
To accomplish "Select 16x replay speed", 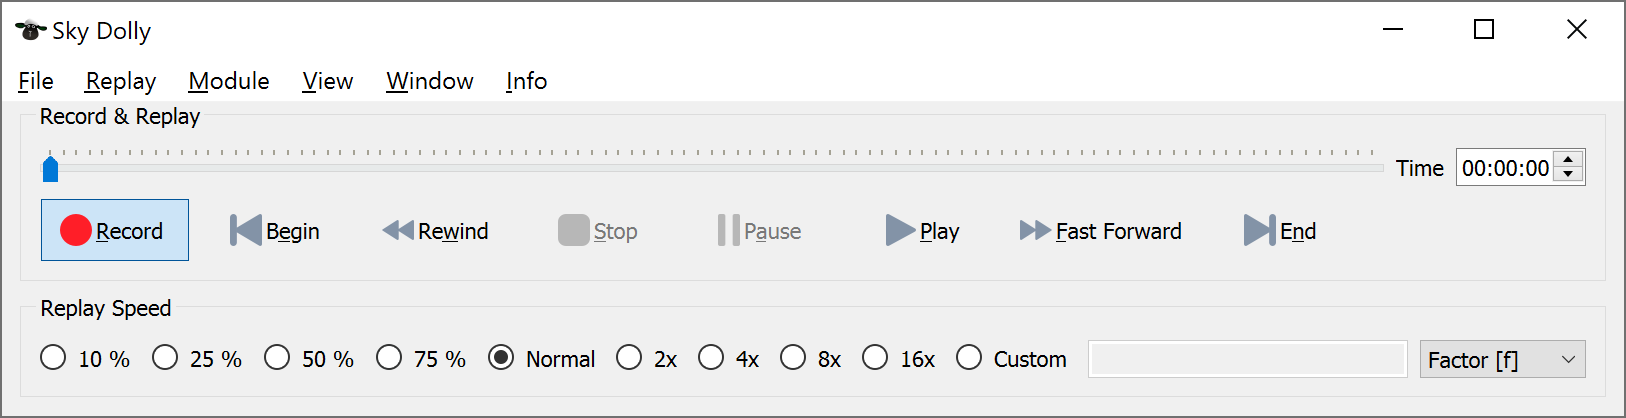I will tap(875, 358).
